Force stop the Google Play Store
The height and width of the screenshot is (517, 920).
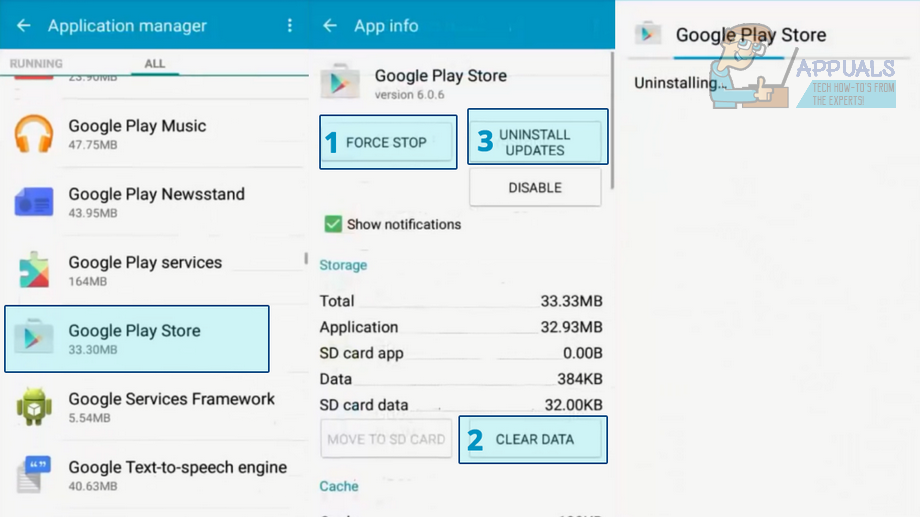point(388,142)
